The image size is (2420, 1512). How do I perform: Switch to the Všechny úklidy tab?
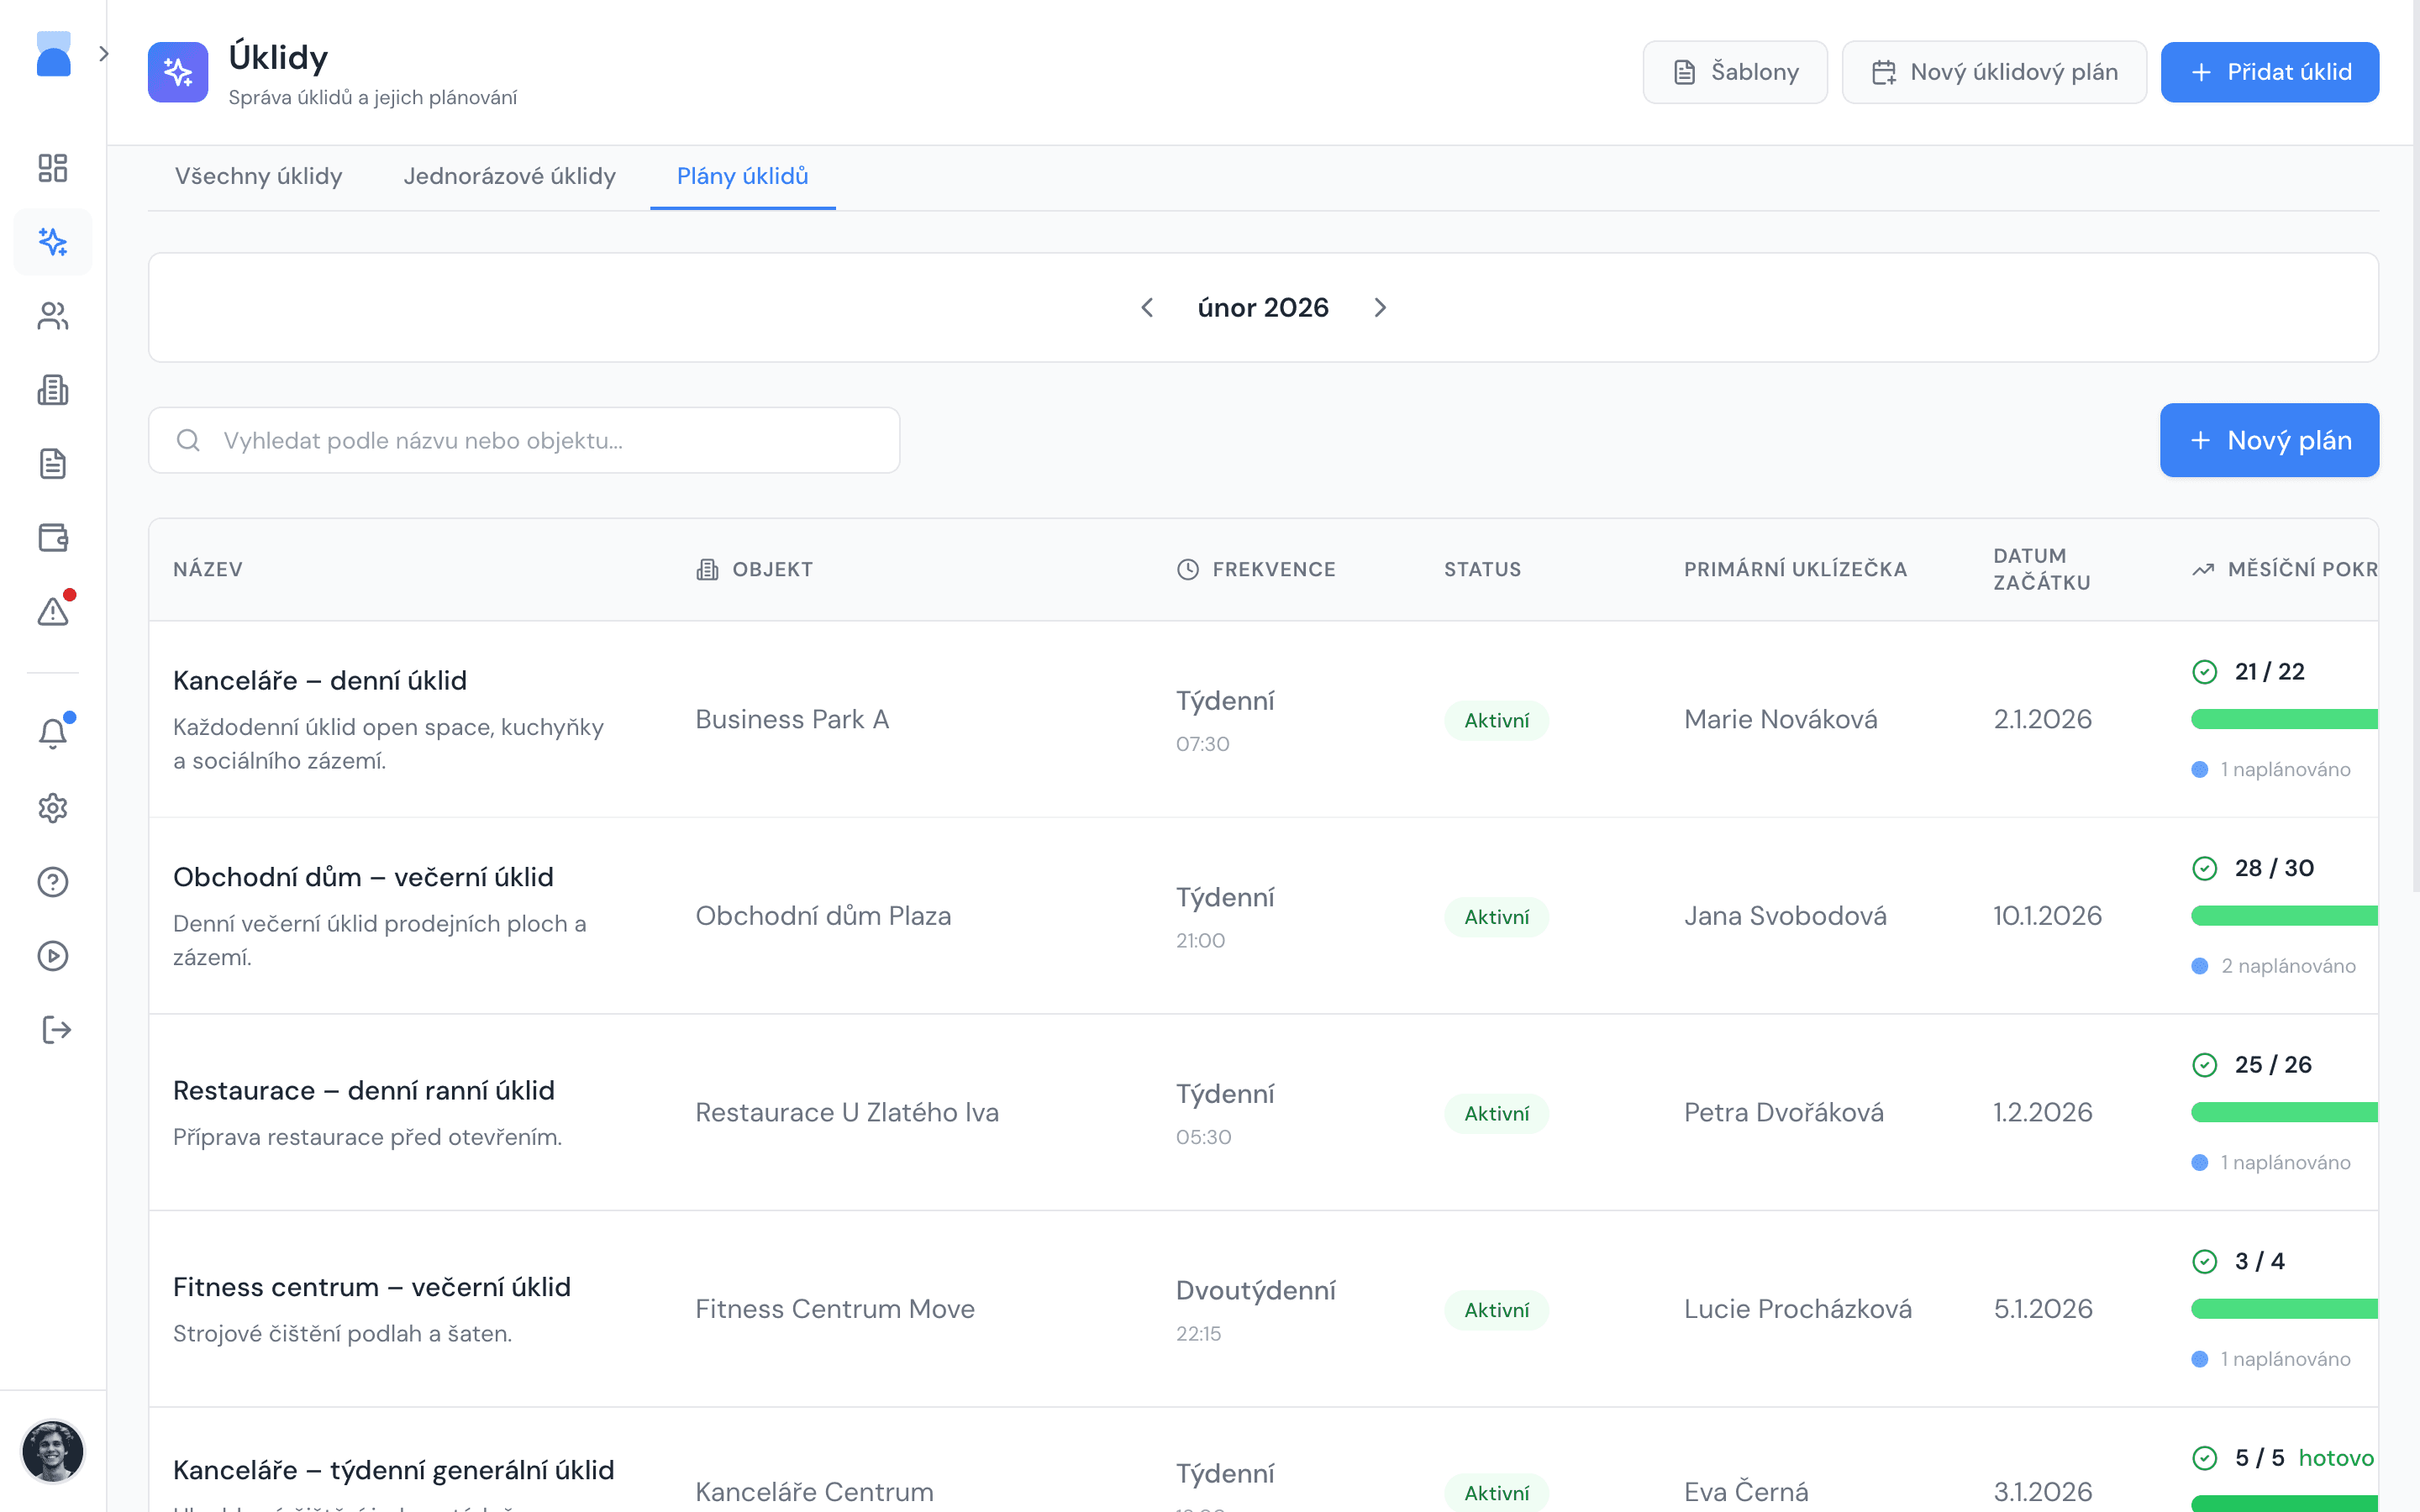click(258, 176)
